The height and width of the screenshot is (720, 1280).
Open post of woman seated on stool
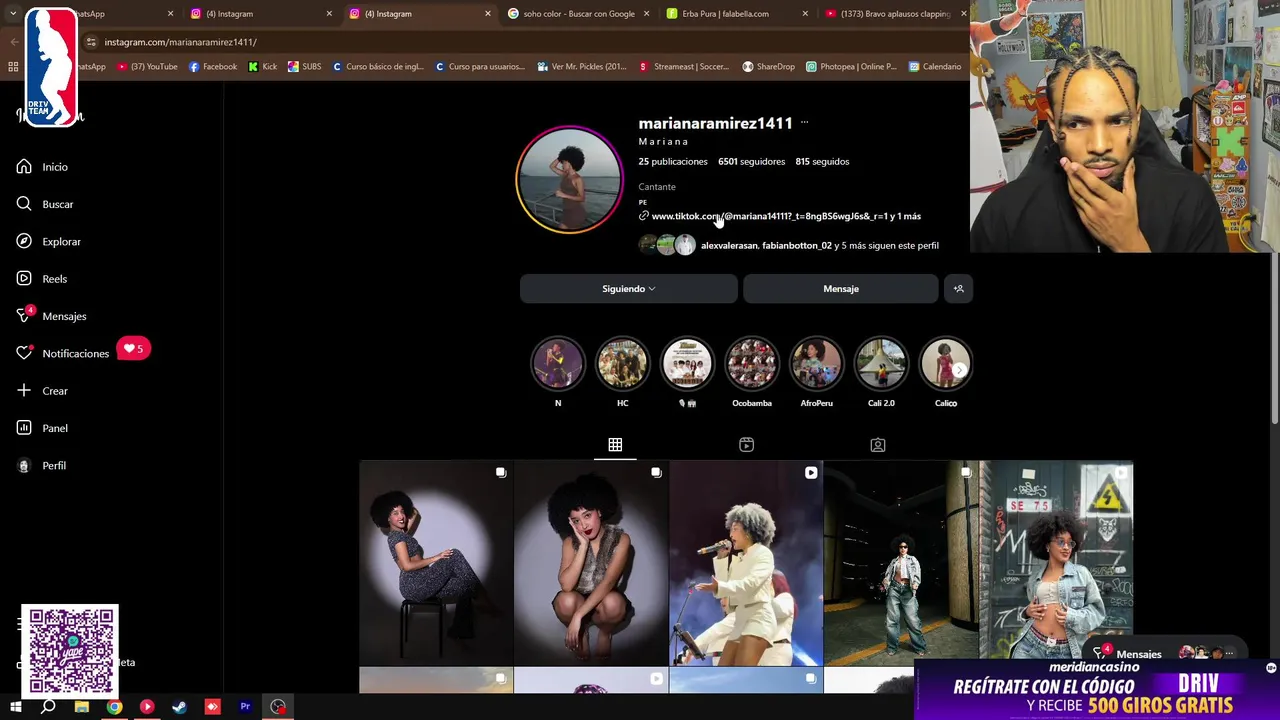[x=436, y=563]
